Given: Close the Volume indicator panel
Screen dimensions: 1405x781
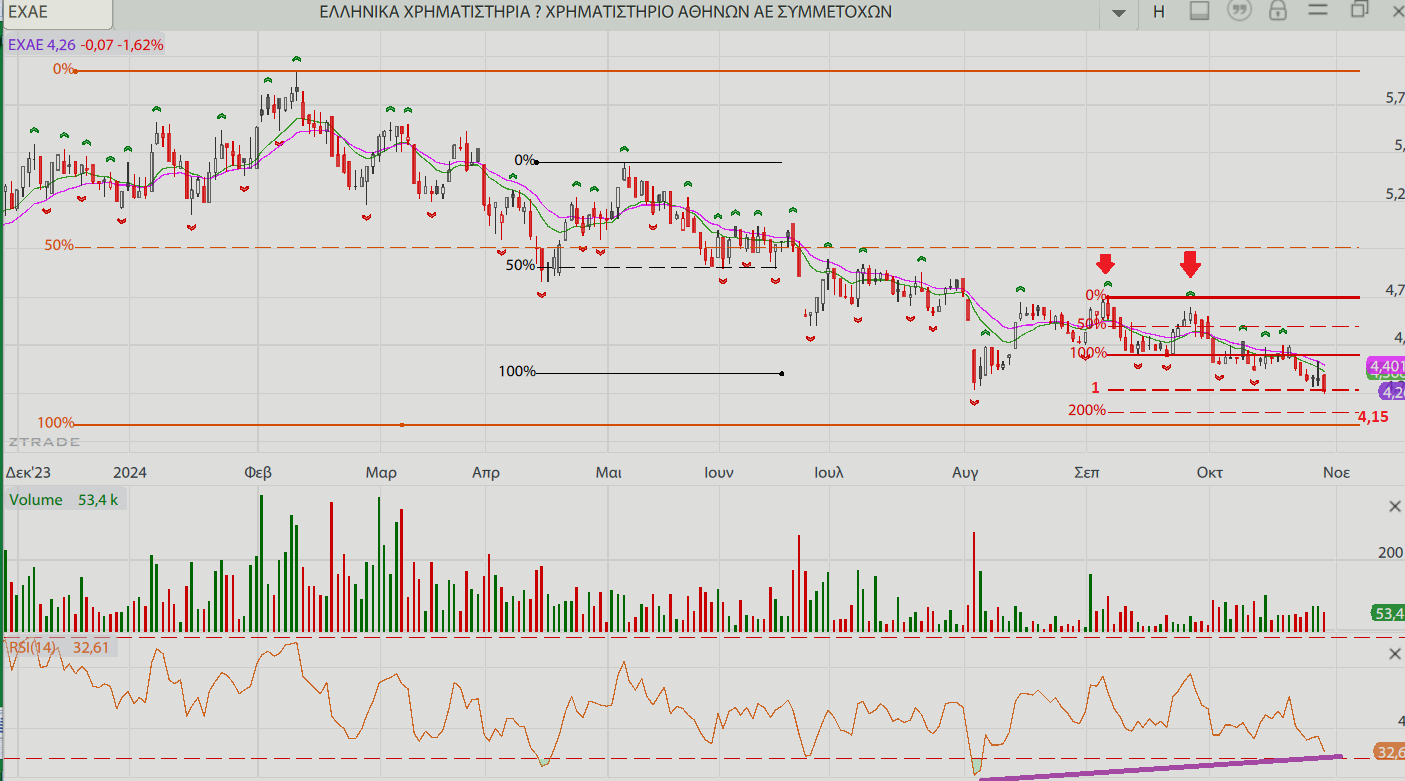Looking at the screenshot, I should coord(1395,507).
